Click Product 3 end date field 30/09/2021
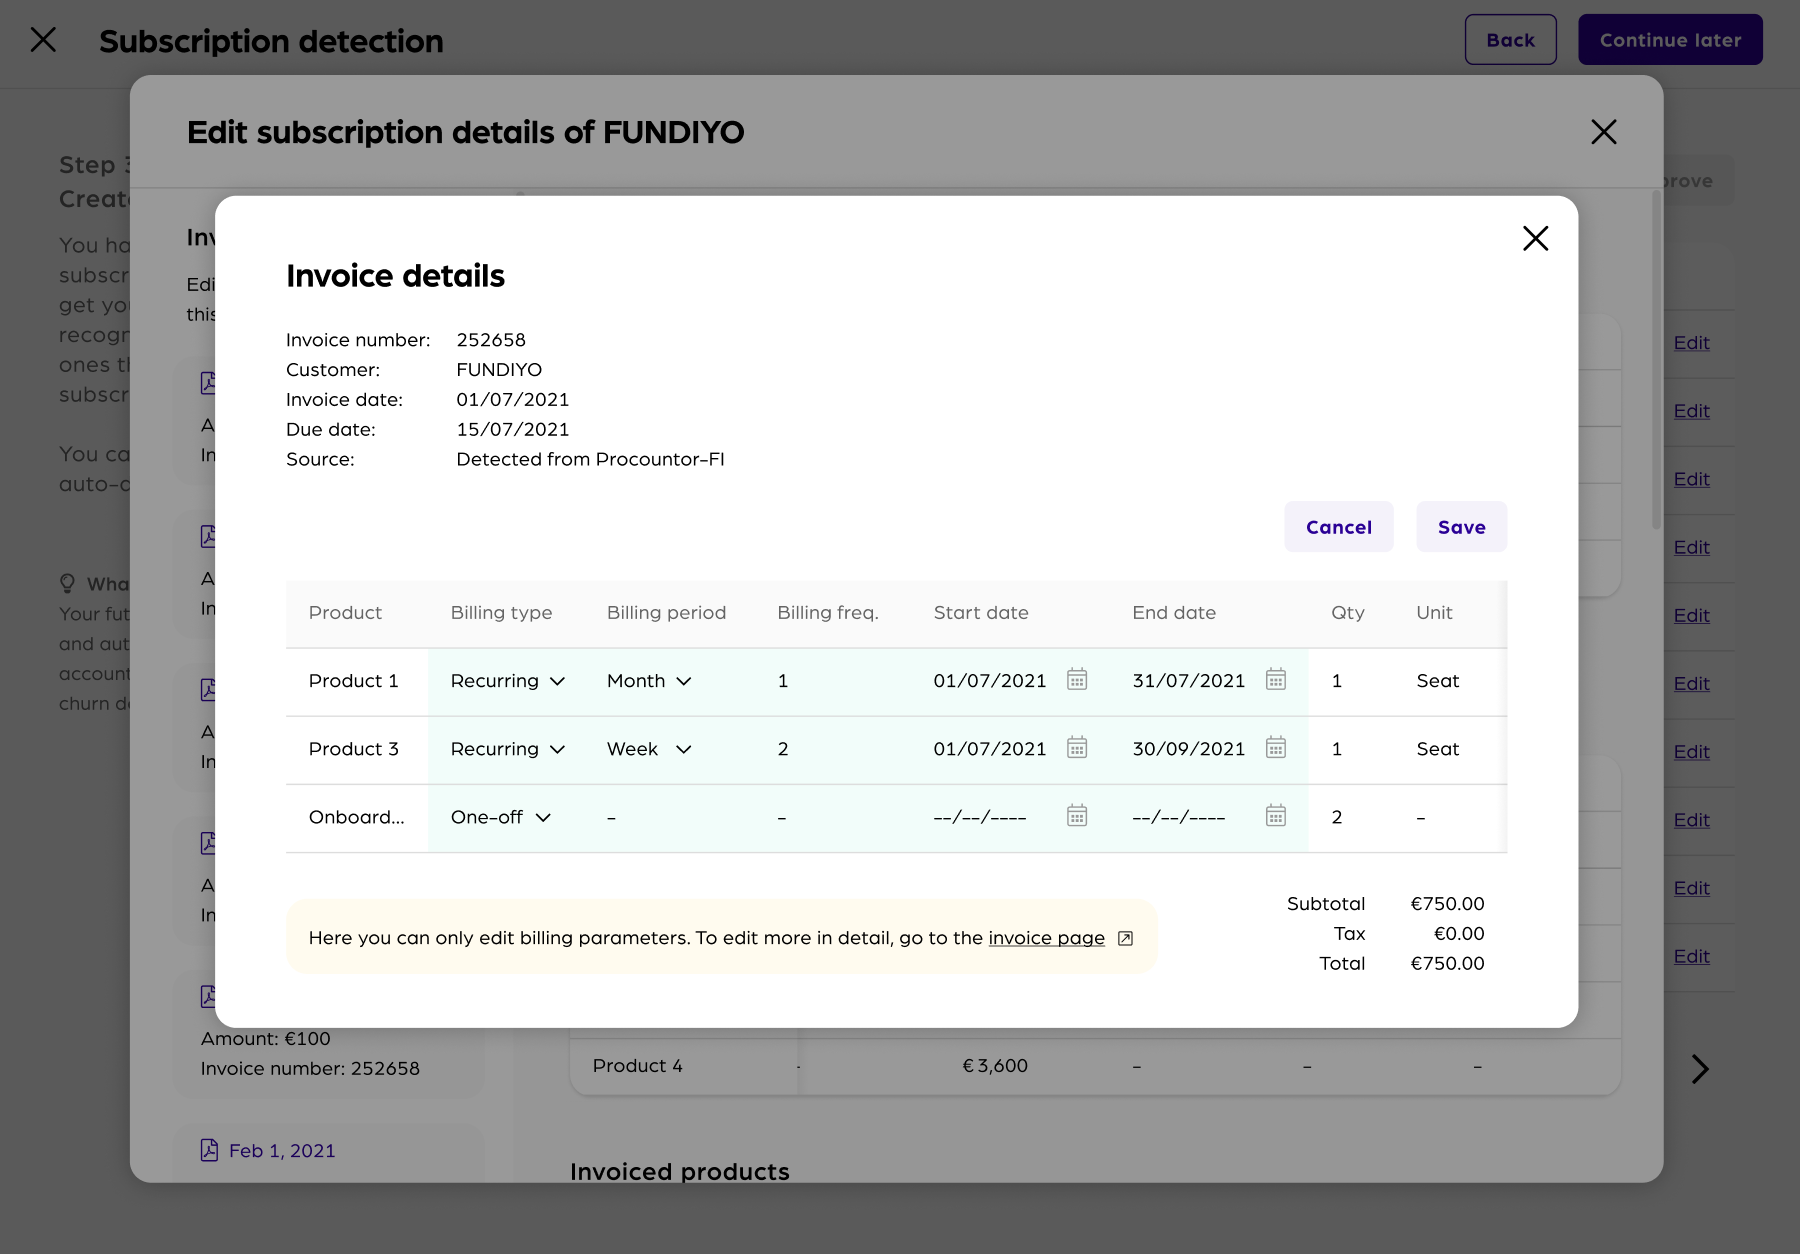The image size is (1800, 1254). click(1188, 749)
